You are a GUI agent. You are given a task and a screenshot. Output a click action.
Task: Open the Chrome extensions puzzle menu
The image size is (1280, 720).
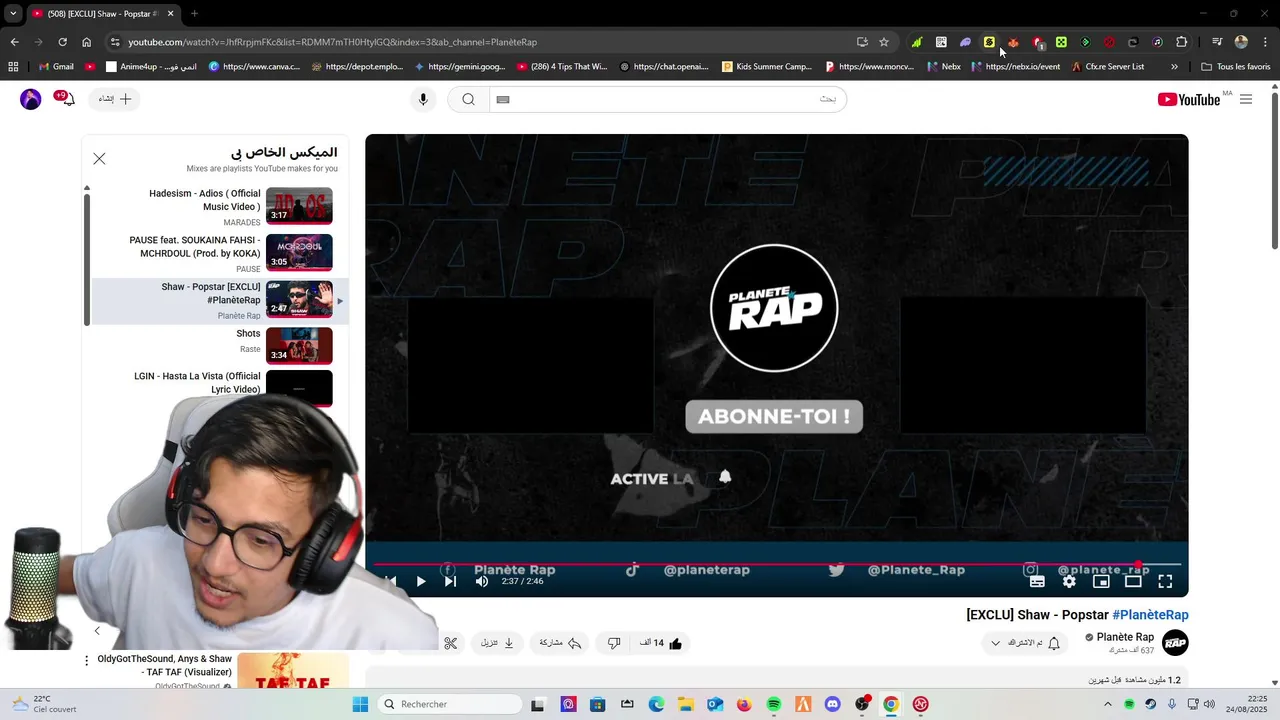(x=1182, y=42)
